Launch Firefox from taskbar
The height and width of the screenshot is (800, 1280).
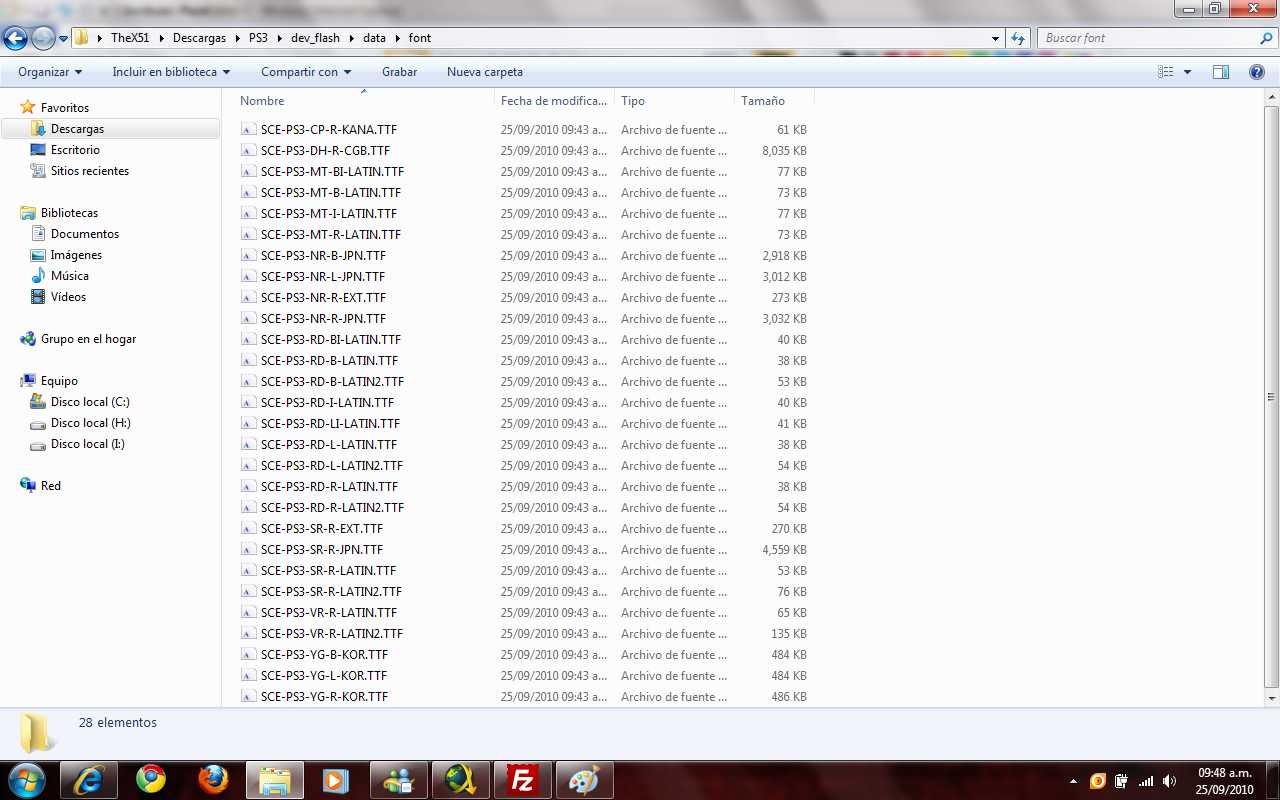pyautogui.click(x=213, y=780)
